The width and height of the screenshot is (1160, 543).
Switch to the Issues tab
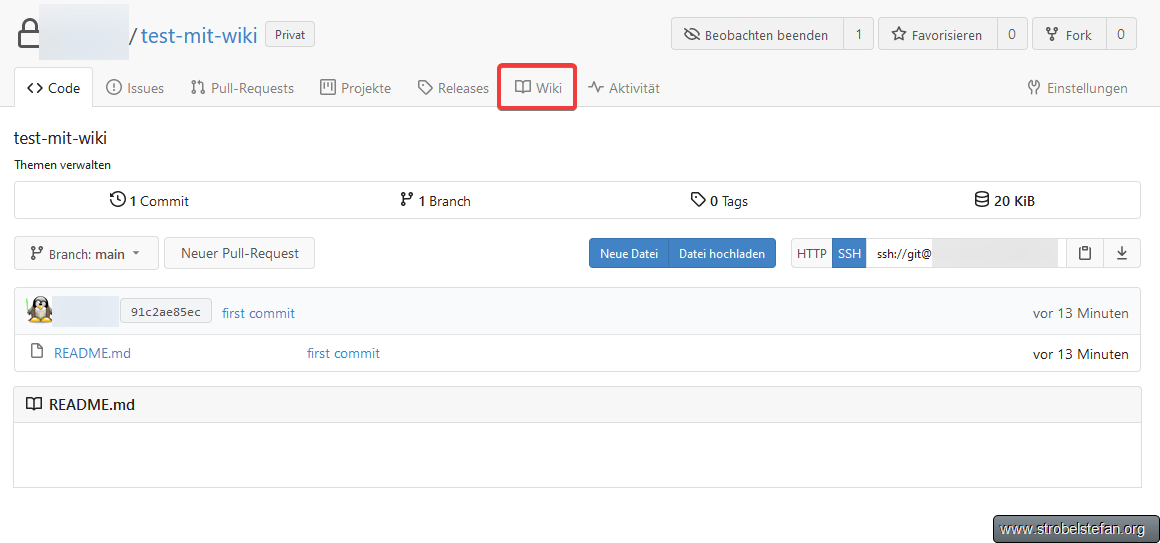(135, 88)
